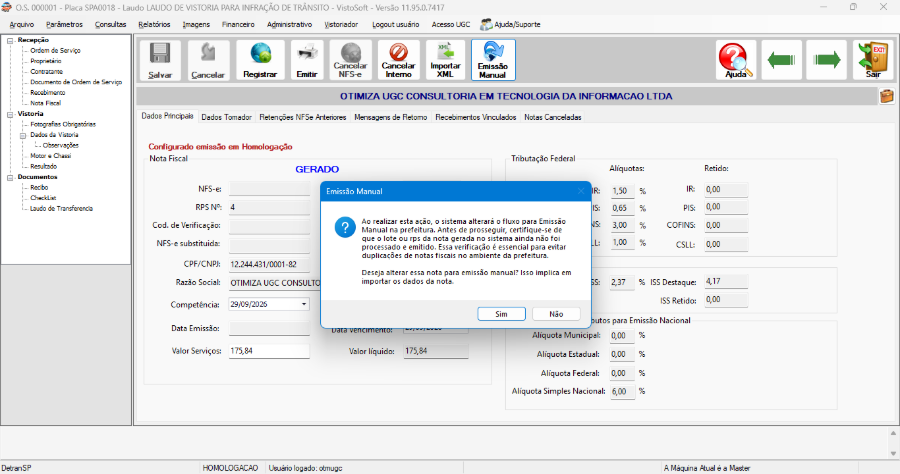This screenshot has width=900, height=474.
Task: Select Recebimento in the tree
Action: (x=48, y=92)
